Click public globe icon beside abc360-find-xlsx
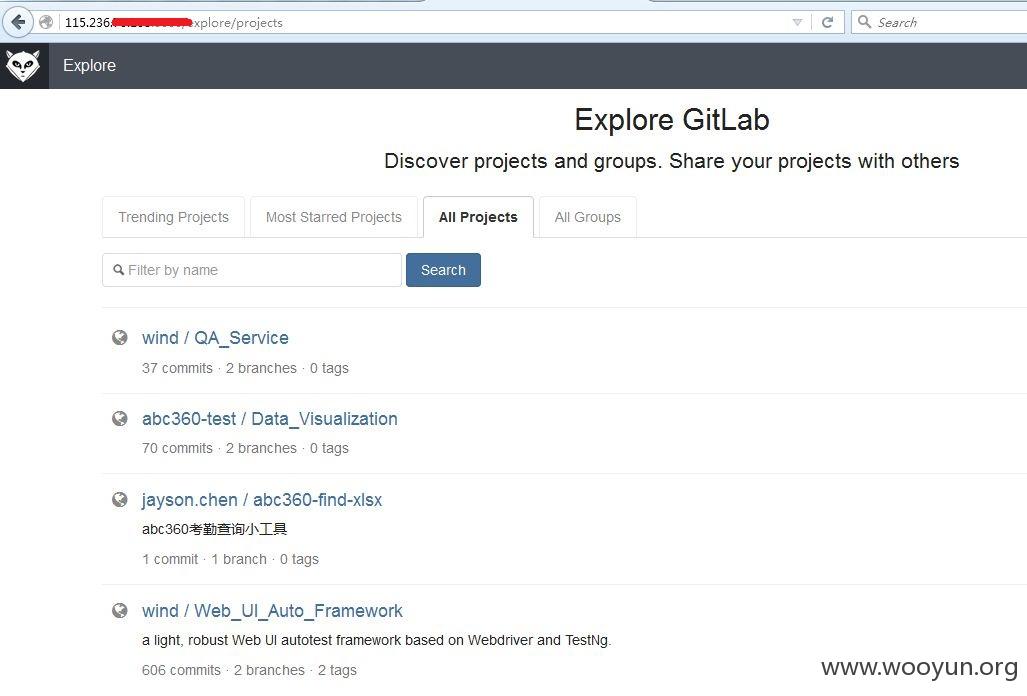1027x696 pixels. (120, 500)
